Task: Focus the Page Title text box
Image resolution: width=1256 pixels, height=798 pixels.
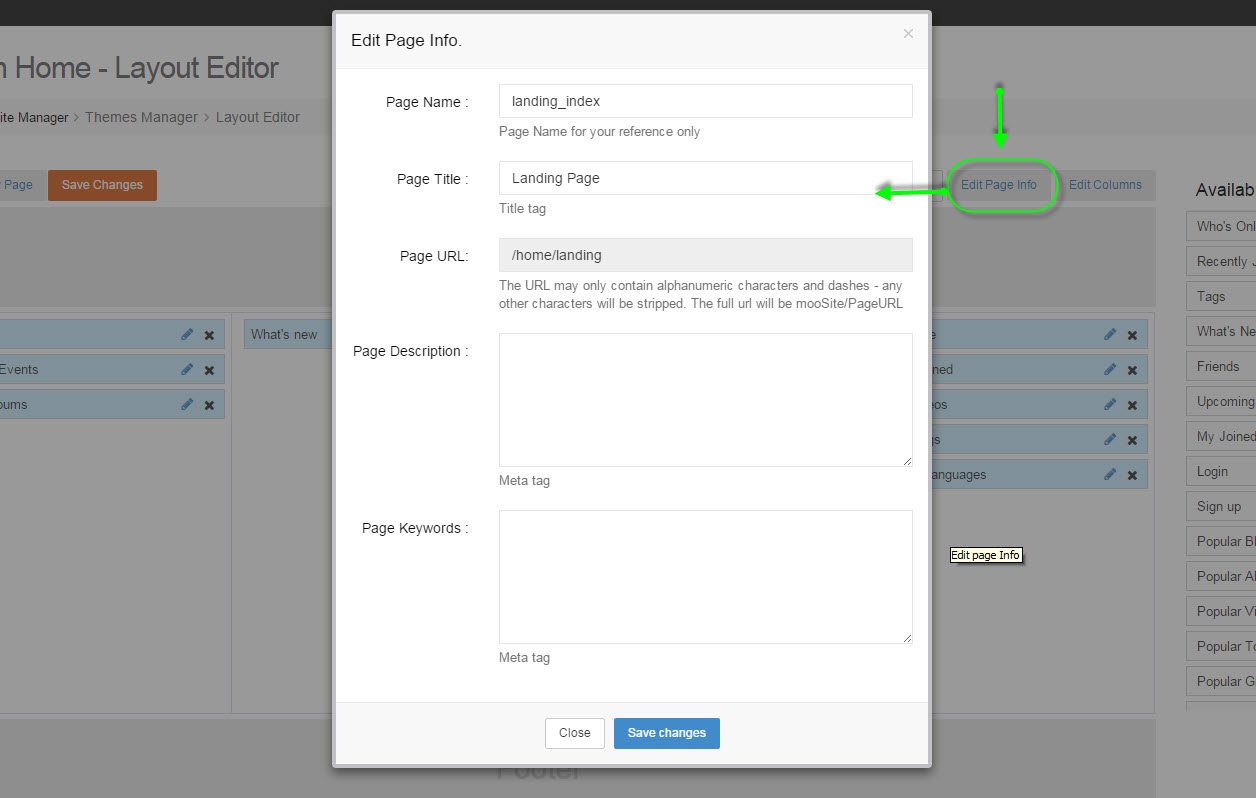Action: pyautogui.click(x=705, y=178)
